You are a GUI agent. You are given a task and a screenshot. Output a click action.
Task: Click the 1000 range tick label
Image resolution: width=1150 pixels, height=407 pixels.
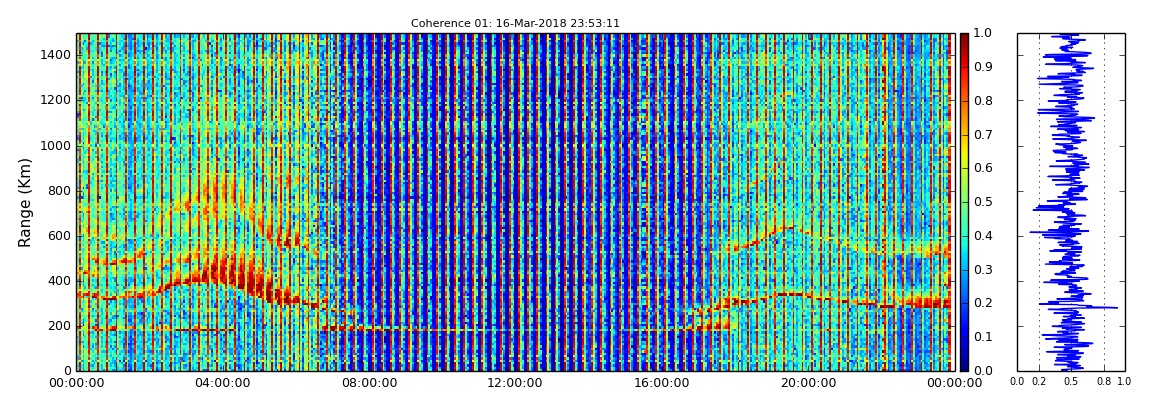tap(56, 145)
